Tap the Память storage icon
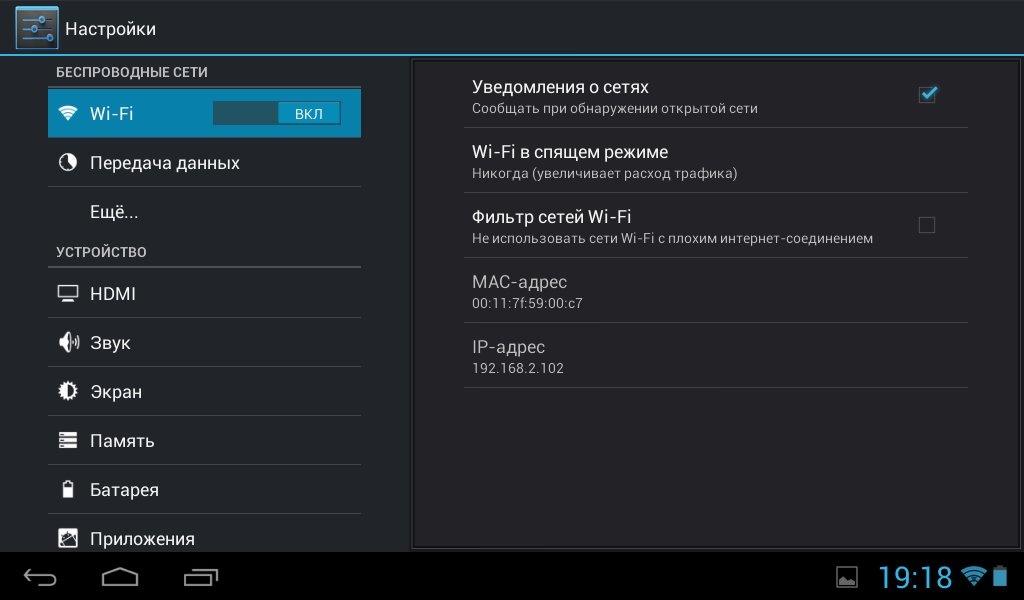Viewport: 1024px width, 600px height. click(68, 441)
